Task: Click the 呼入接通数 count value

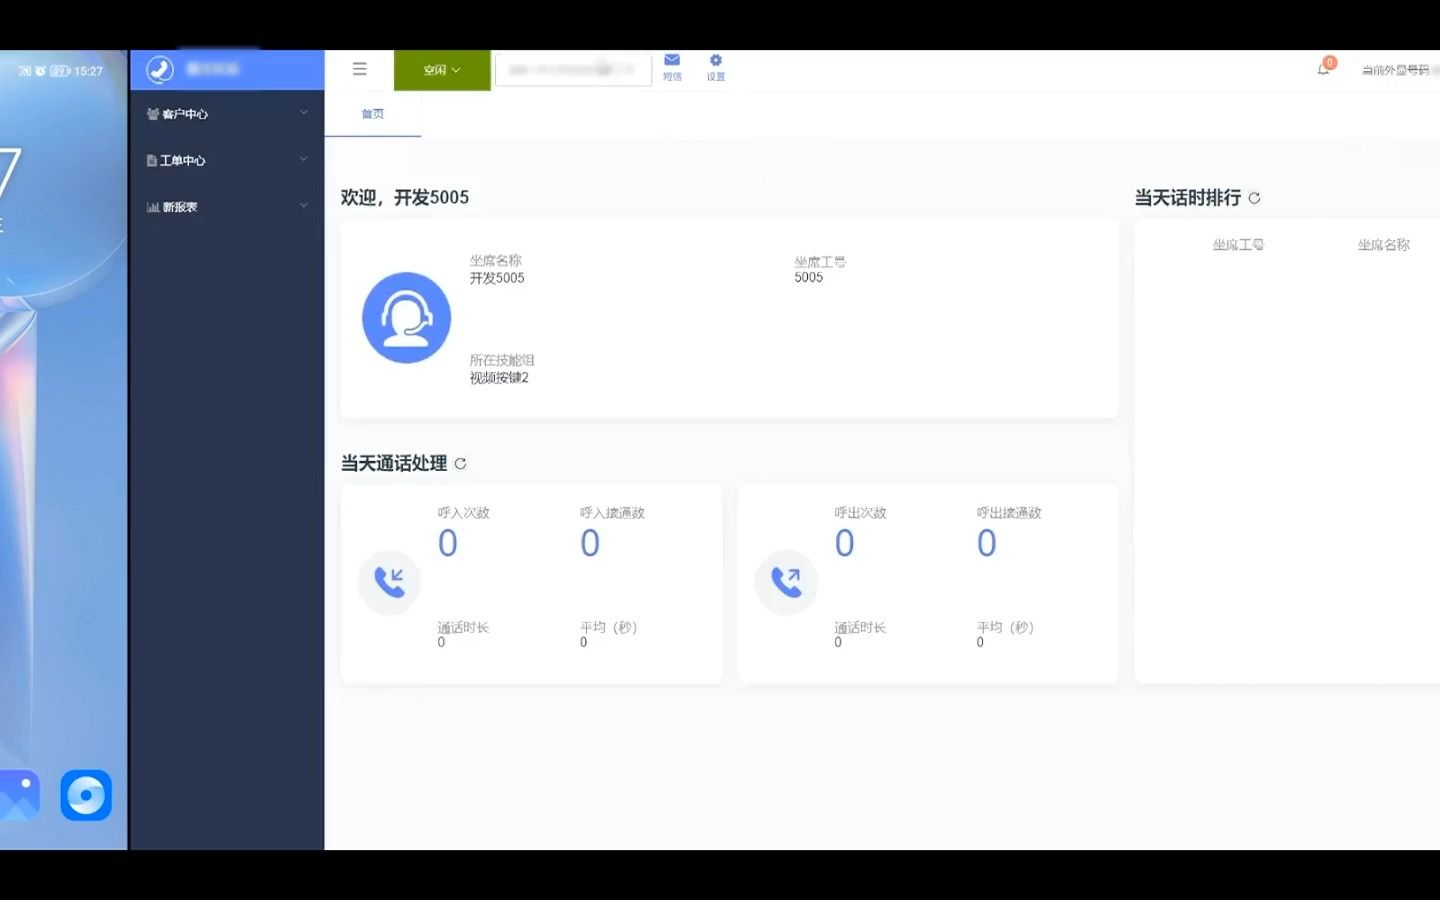Action: pos(590,543)
